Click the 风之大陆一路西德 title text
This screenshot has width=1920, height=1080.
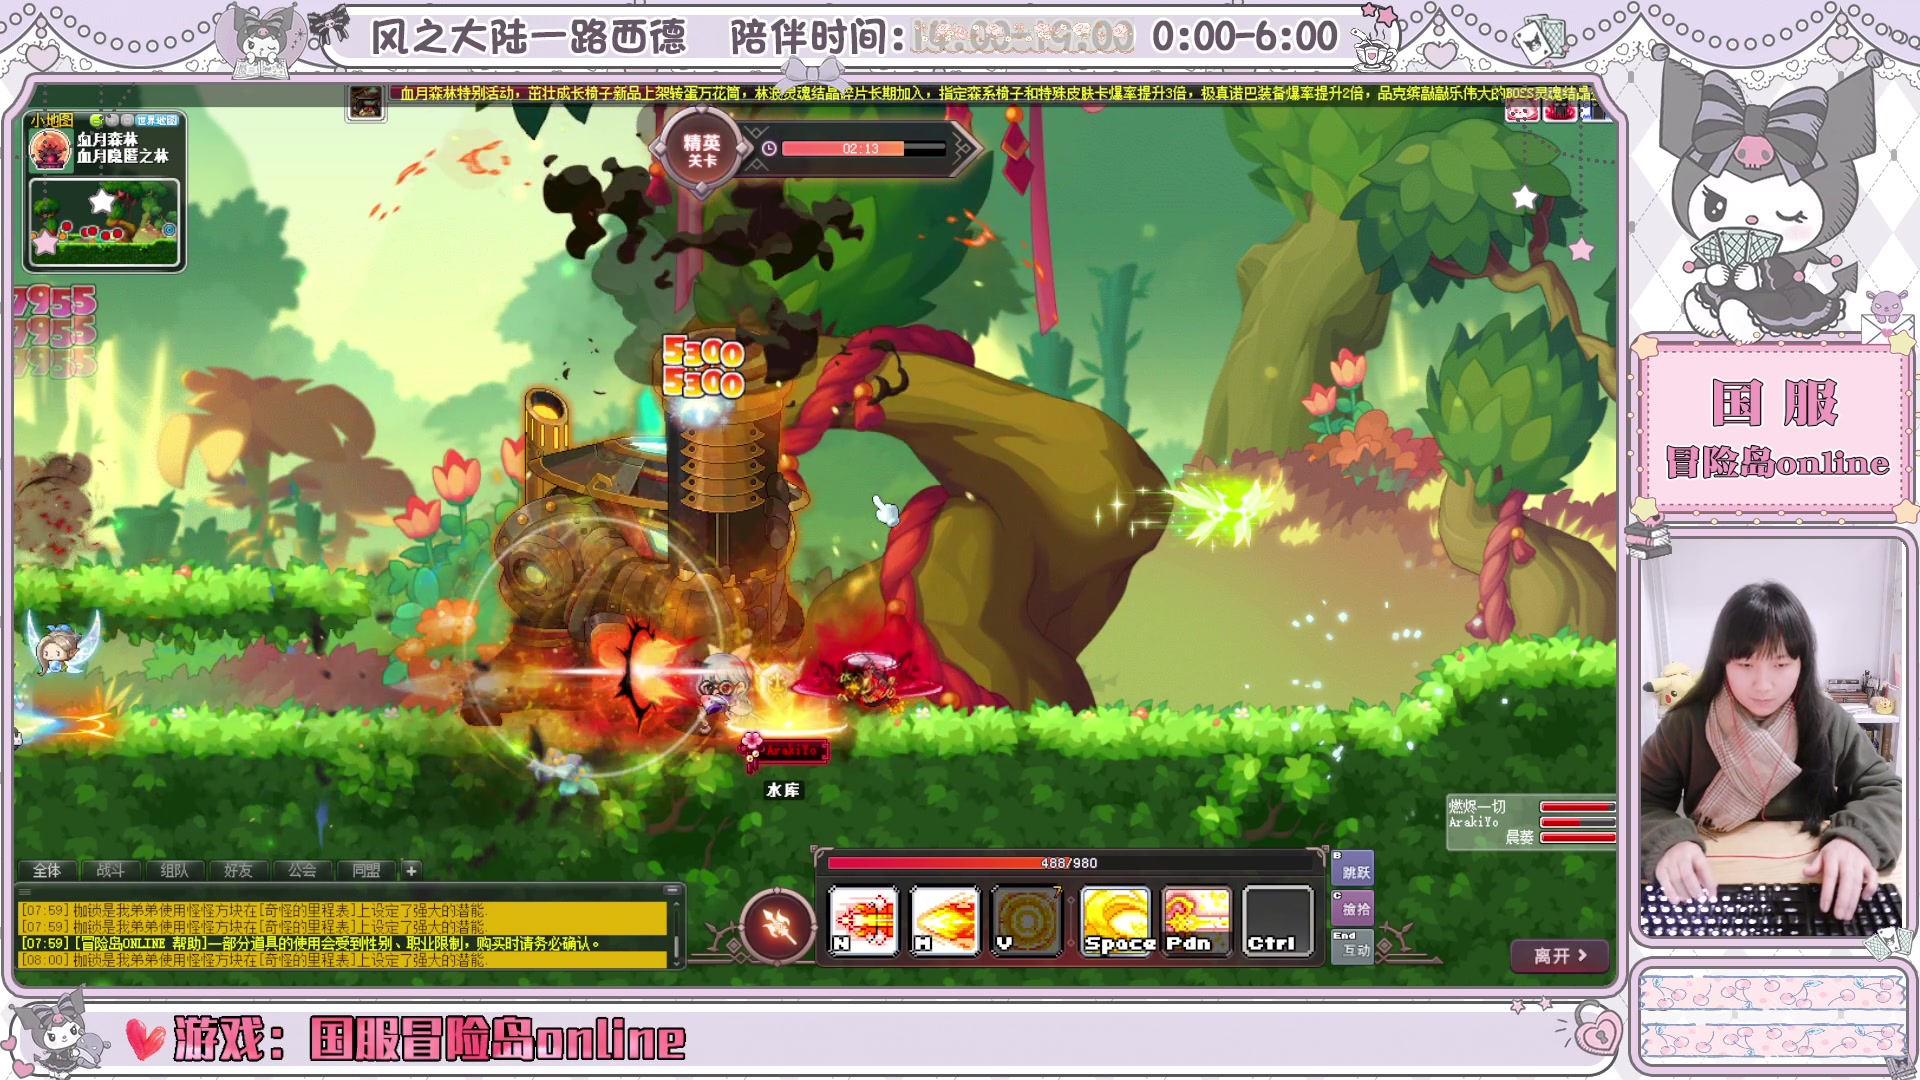click(x=528, y=38)
